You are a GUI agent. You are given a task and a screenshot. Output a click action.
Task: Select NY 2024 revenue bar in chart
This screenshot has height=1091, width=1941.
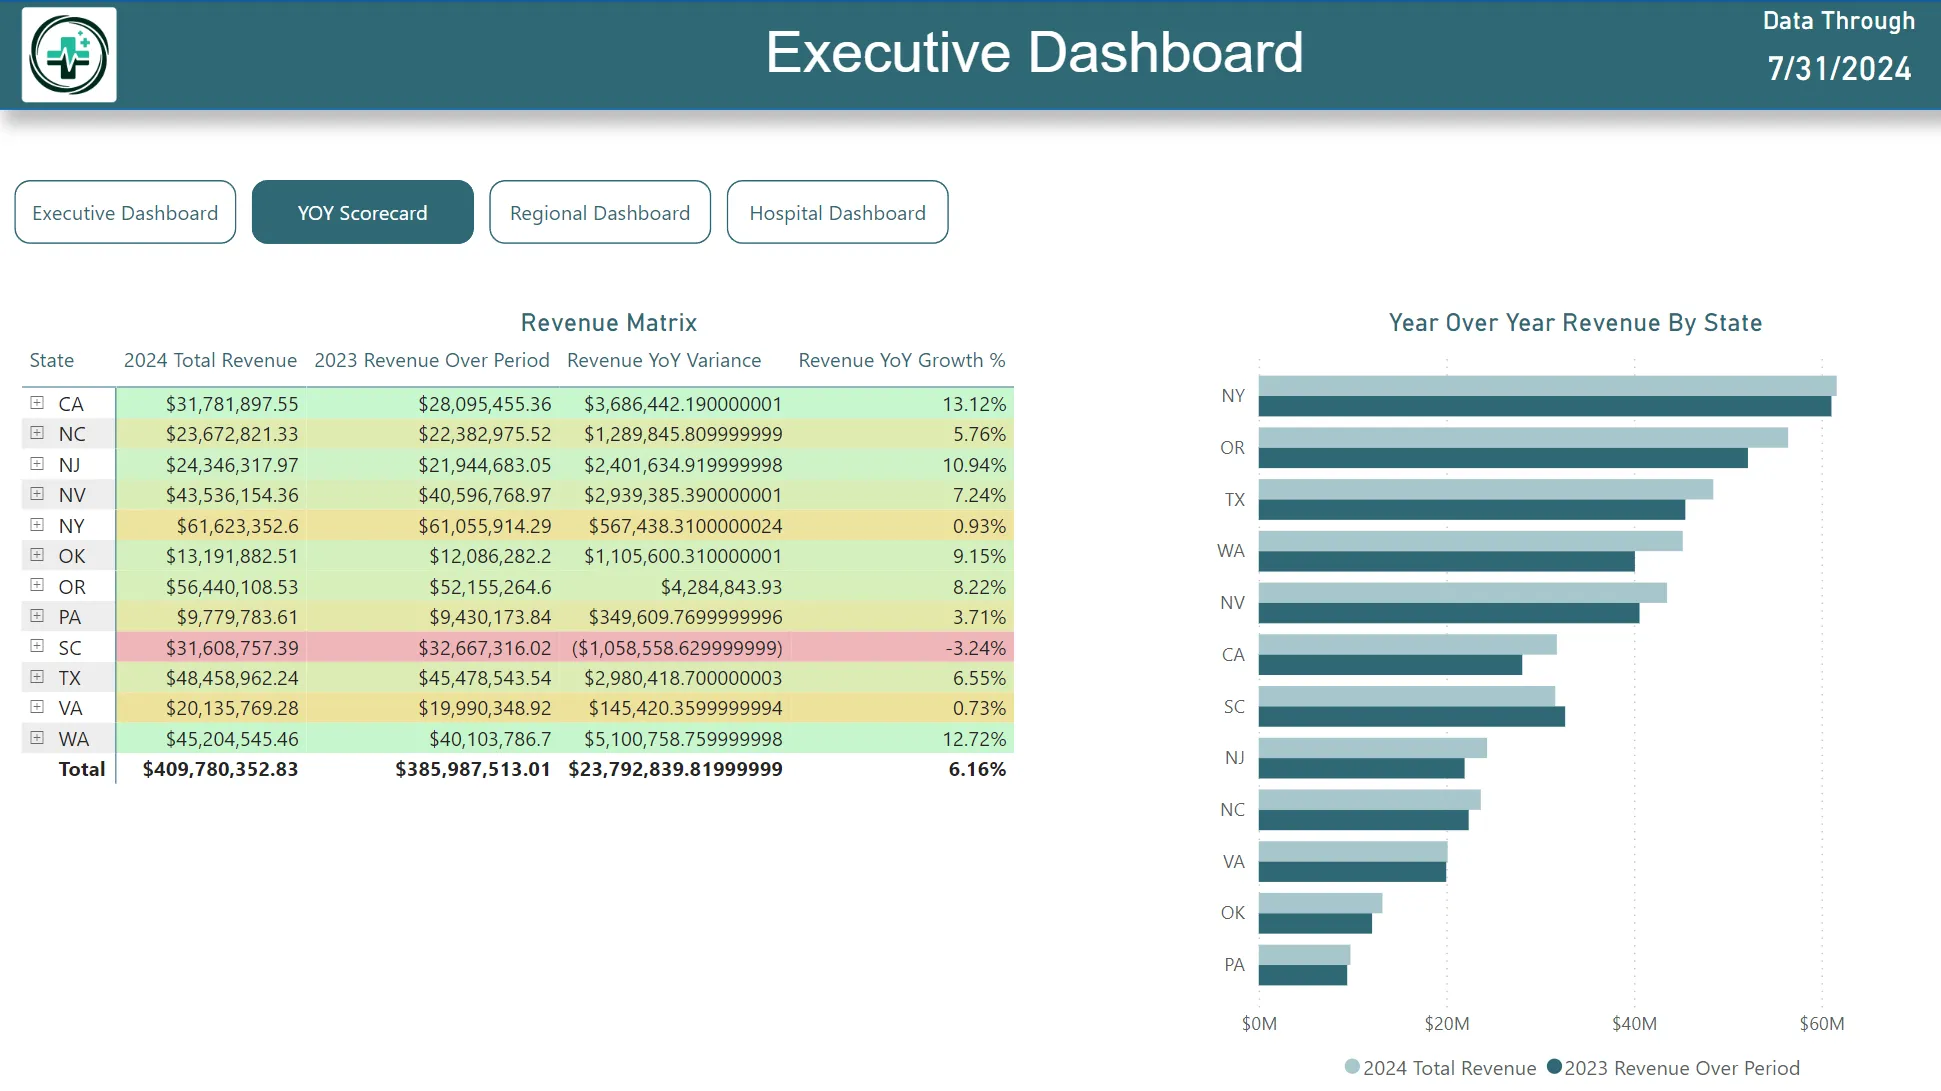tap(1546, 386)
